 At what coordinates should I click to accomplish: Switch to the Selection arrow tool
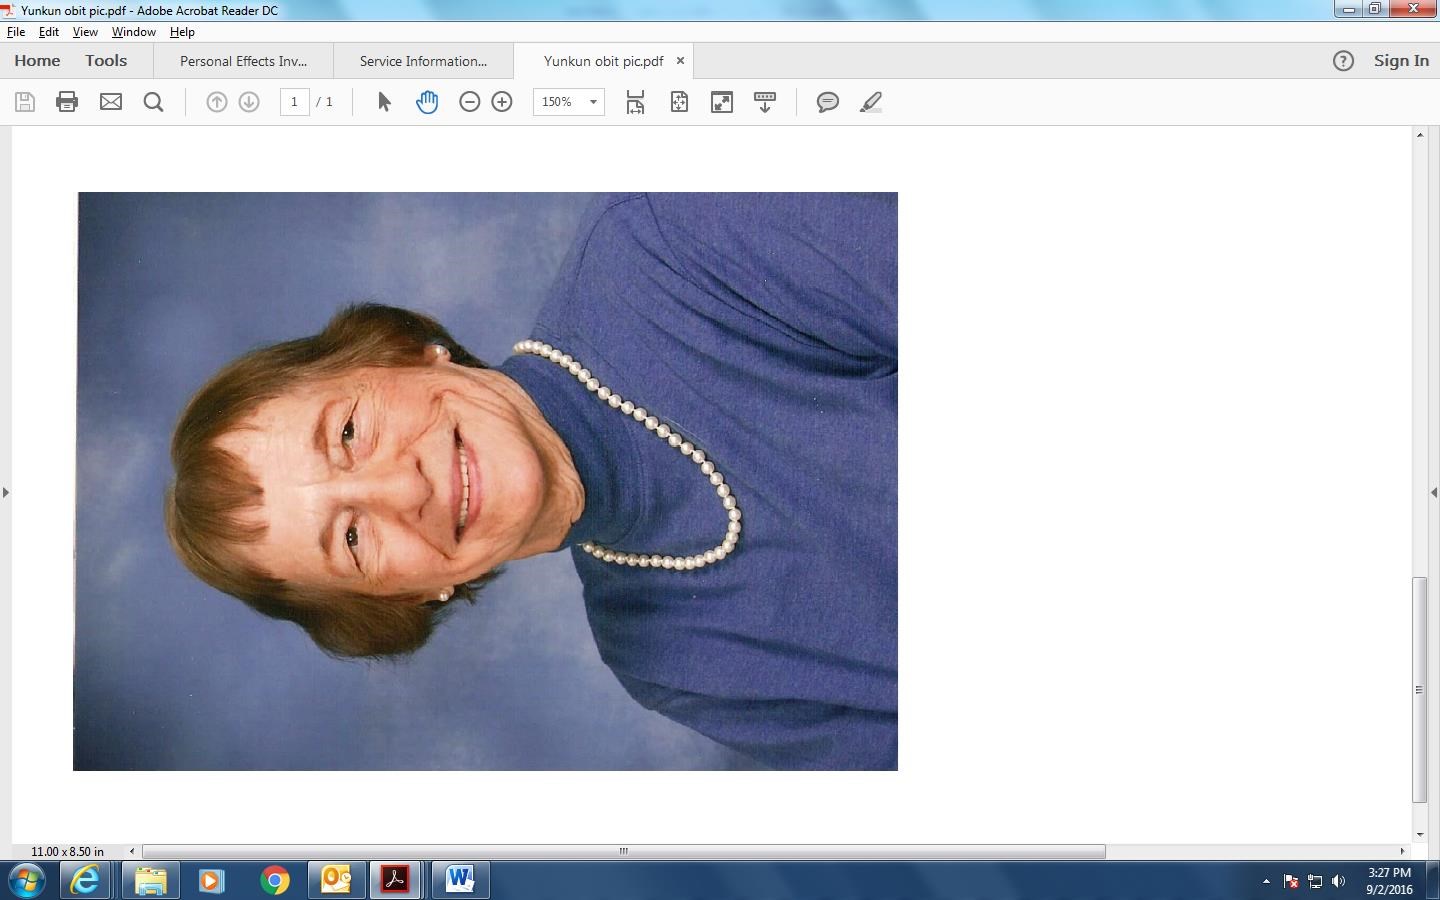[383, 101]
